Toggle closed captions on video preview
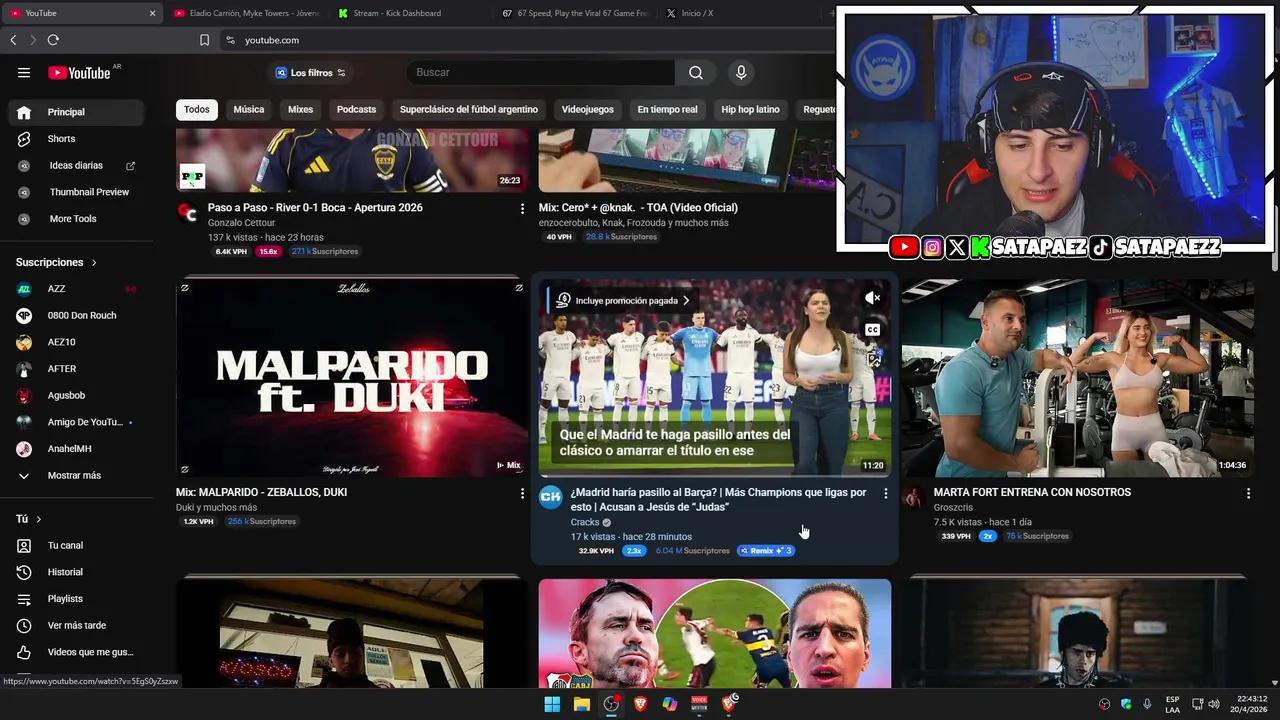This screenshot has width=1280, height=720. (872, 330)
